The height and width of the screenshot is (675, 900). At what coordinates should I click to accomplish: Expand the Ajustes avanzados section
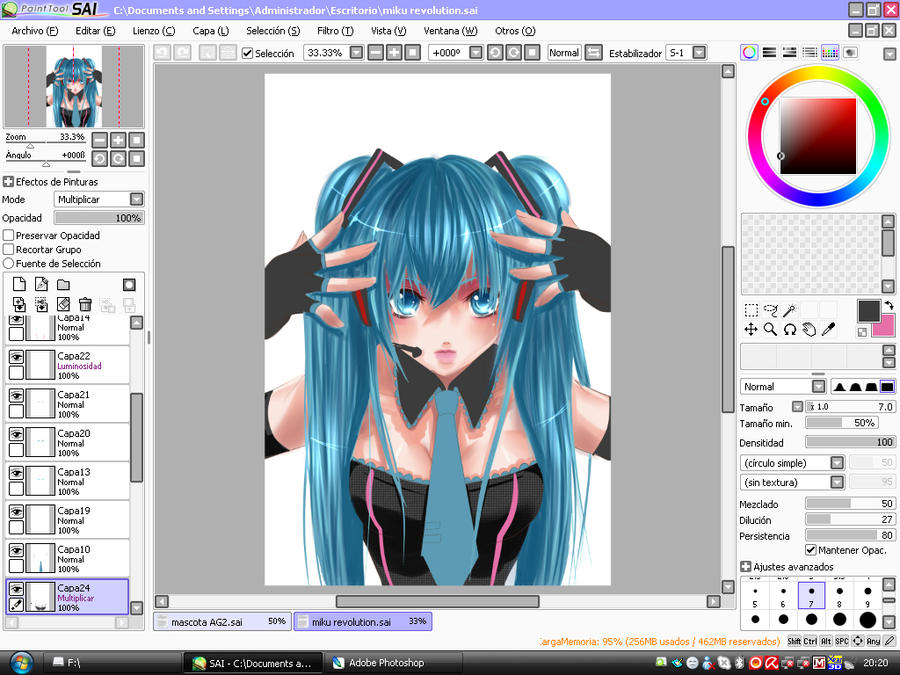pyautogui.click(x=745, y=566)
